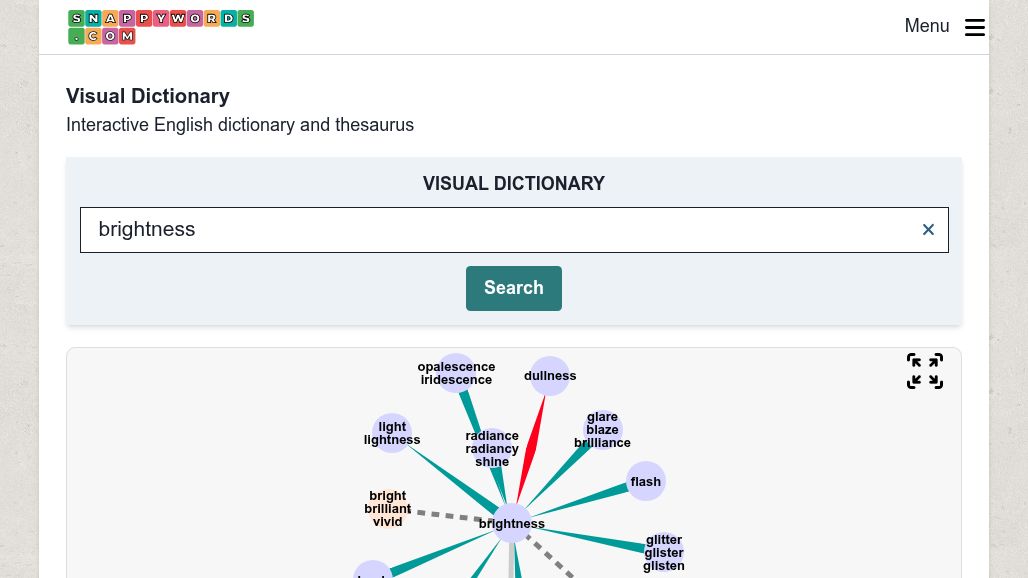The height and width of the screenshot is (578, 1028).
Task: Click the Snappywords.com logo
Action: [x=160, y=27]
